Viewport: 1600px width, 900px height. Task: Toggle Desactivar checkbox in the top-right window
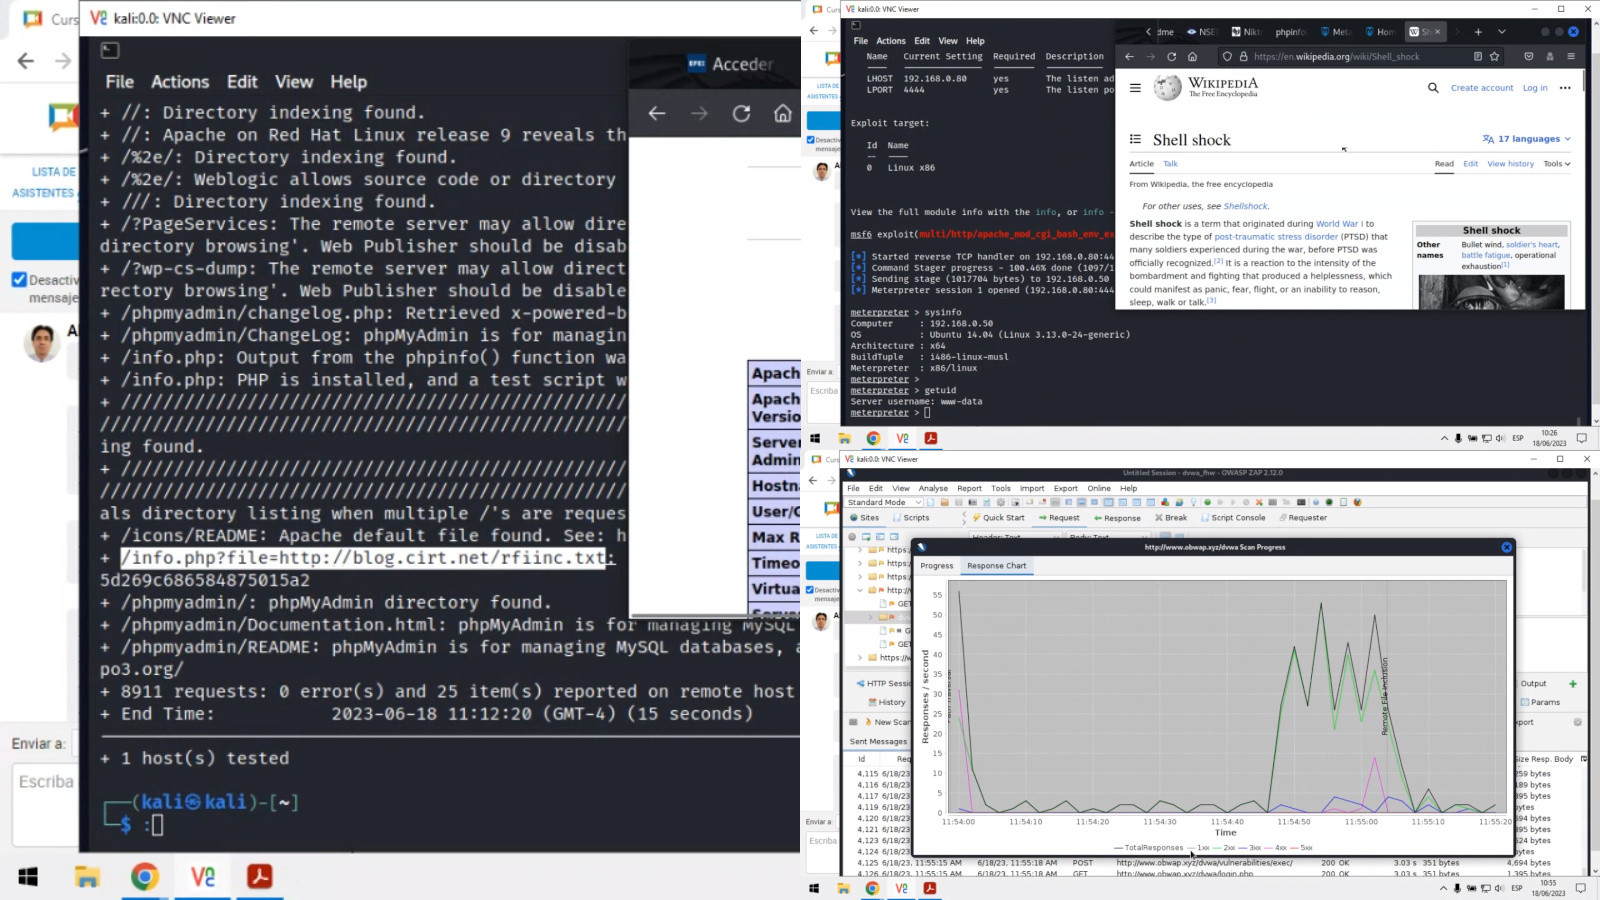tap(811, 140)
